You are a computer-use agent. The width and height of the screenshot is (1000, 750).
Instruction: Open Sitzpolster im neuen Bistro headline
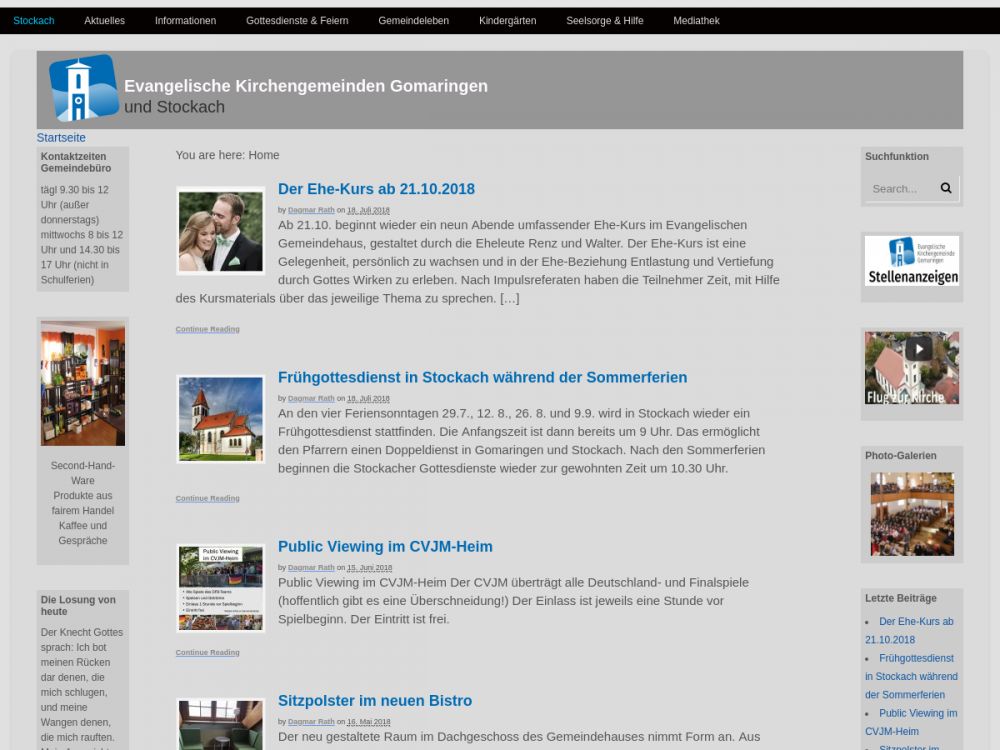(374, 701)
